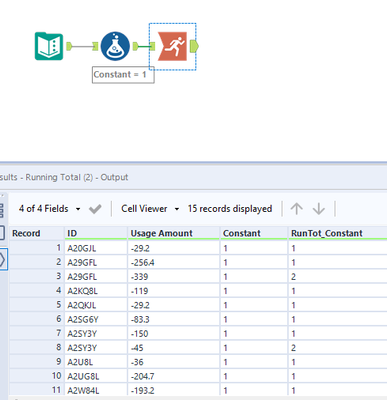Click the Text Input output anchor
The image size is (387, 400).
tap(69, 46)
